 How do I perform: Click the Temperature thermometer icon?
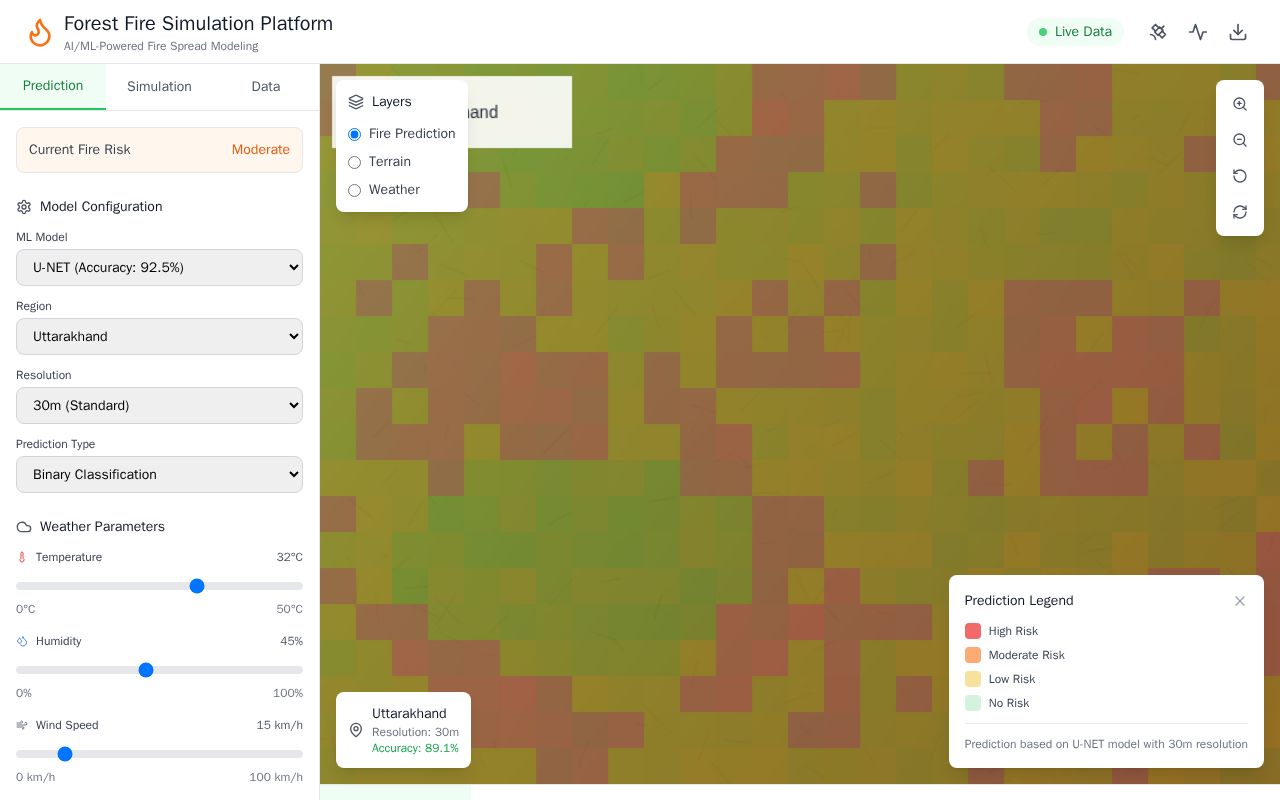tap(22, 557)
